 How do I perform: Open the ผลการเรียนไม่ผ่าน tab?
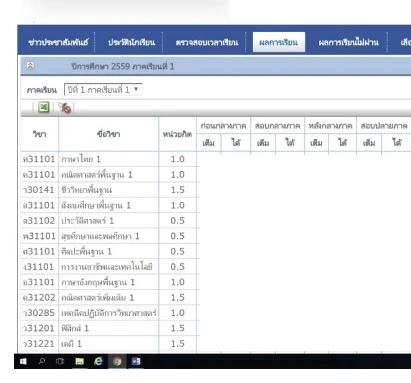tap(348, 42)
